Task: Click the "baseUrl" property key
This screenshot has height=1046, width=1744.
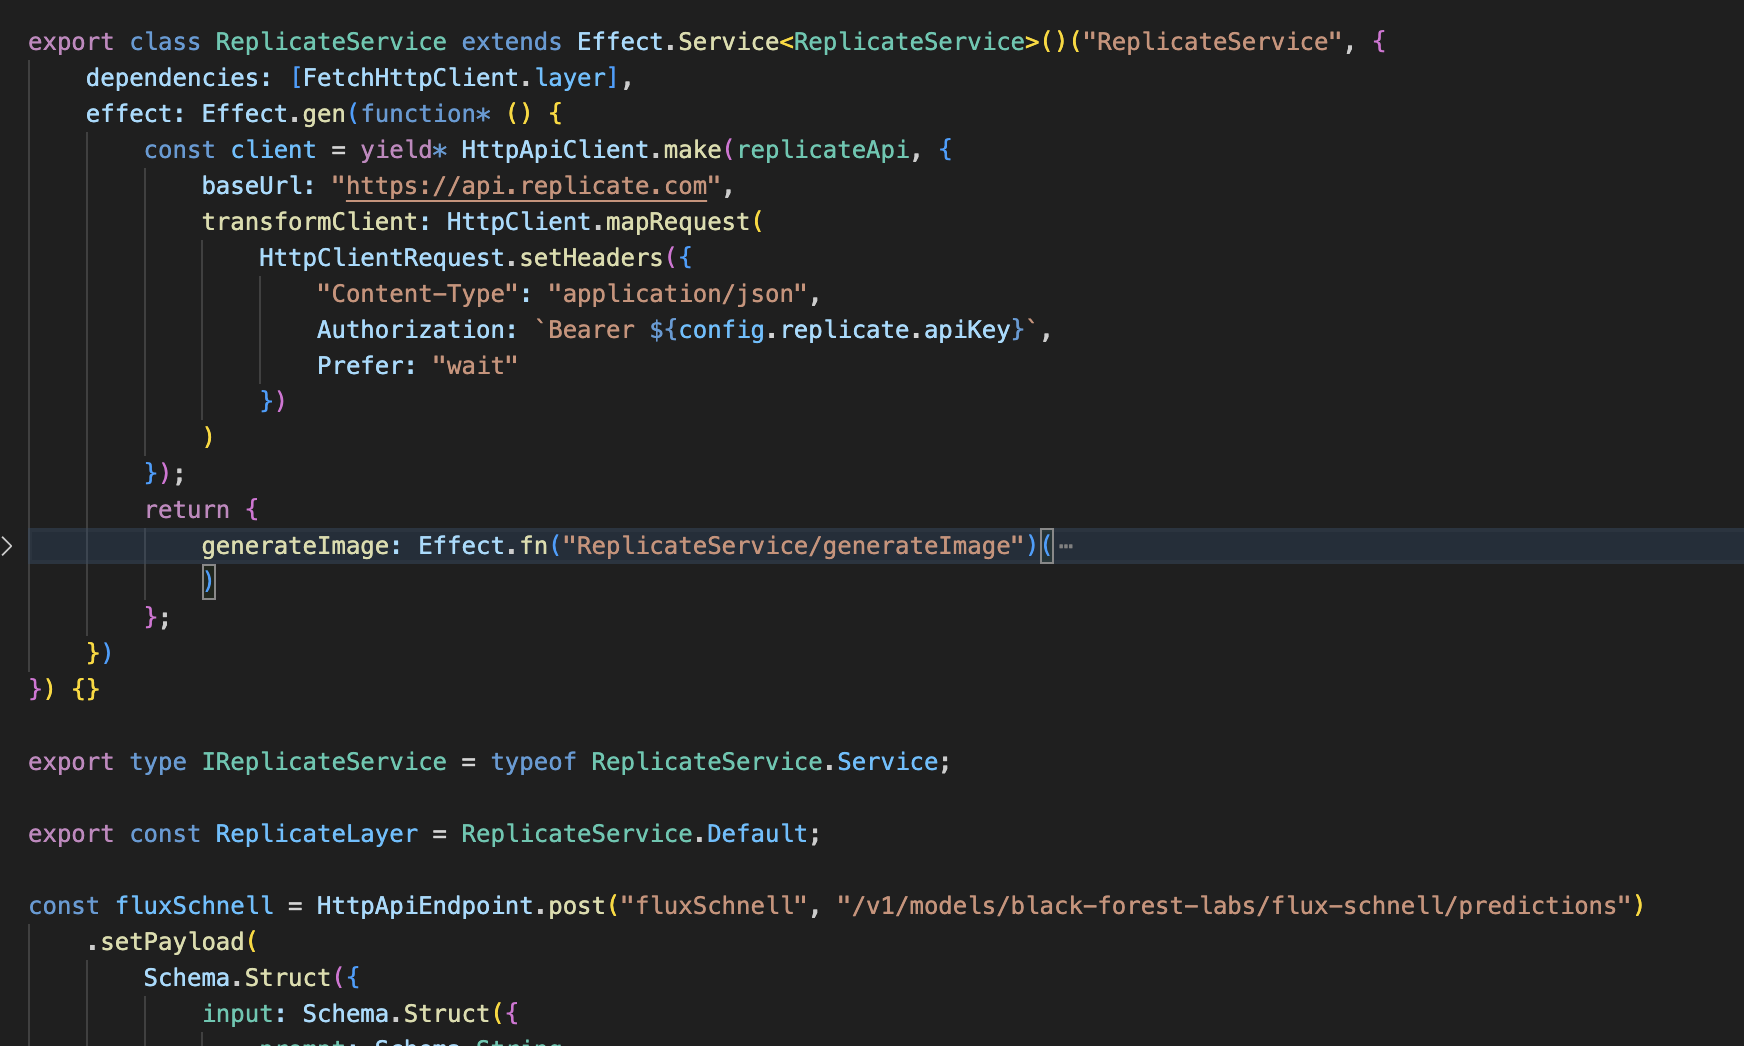Action: coord(252,186)
